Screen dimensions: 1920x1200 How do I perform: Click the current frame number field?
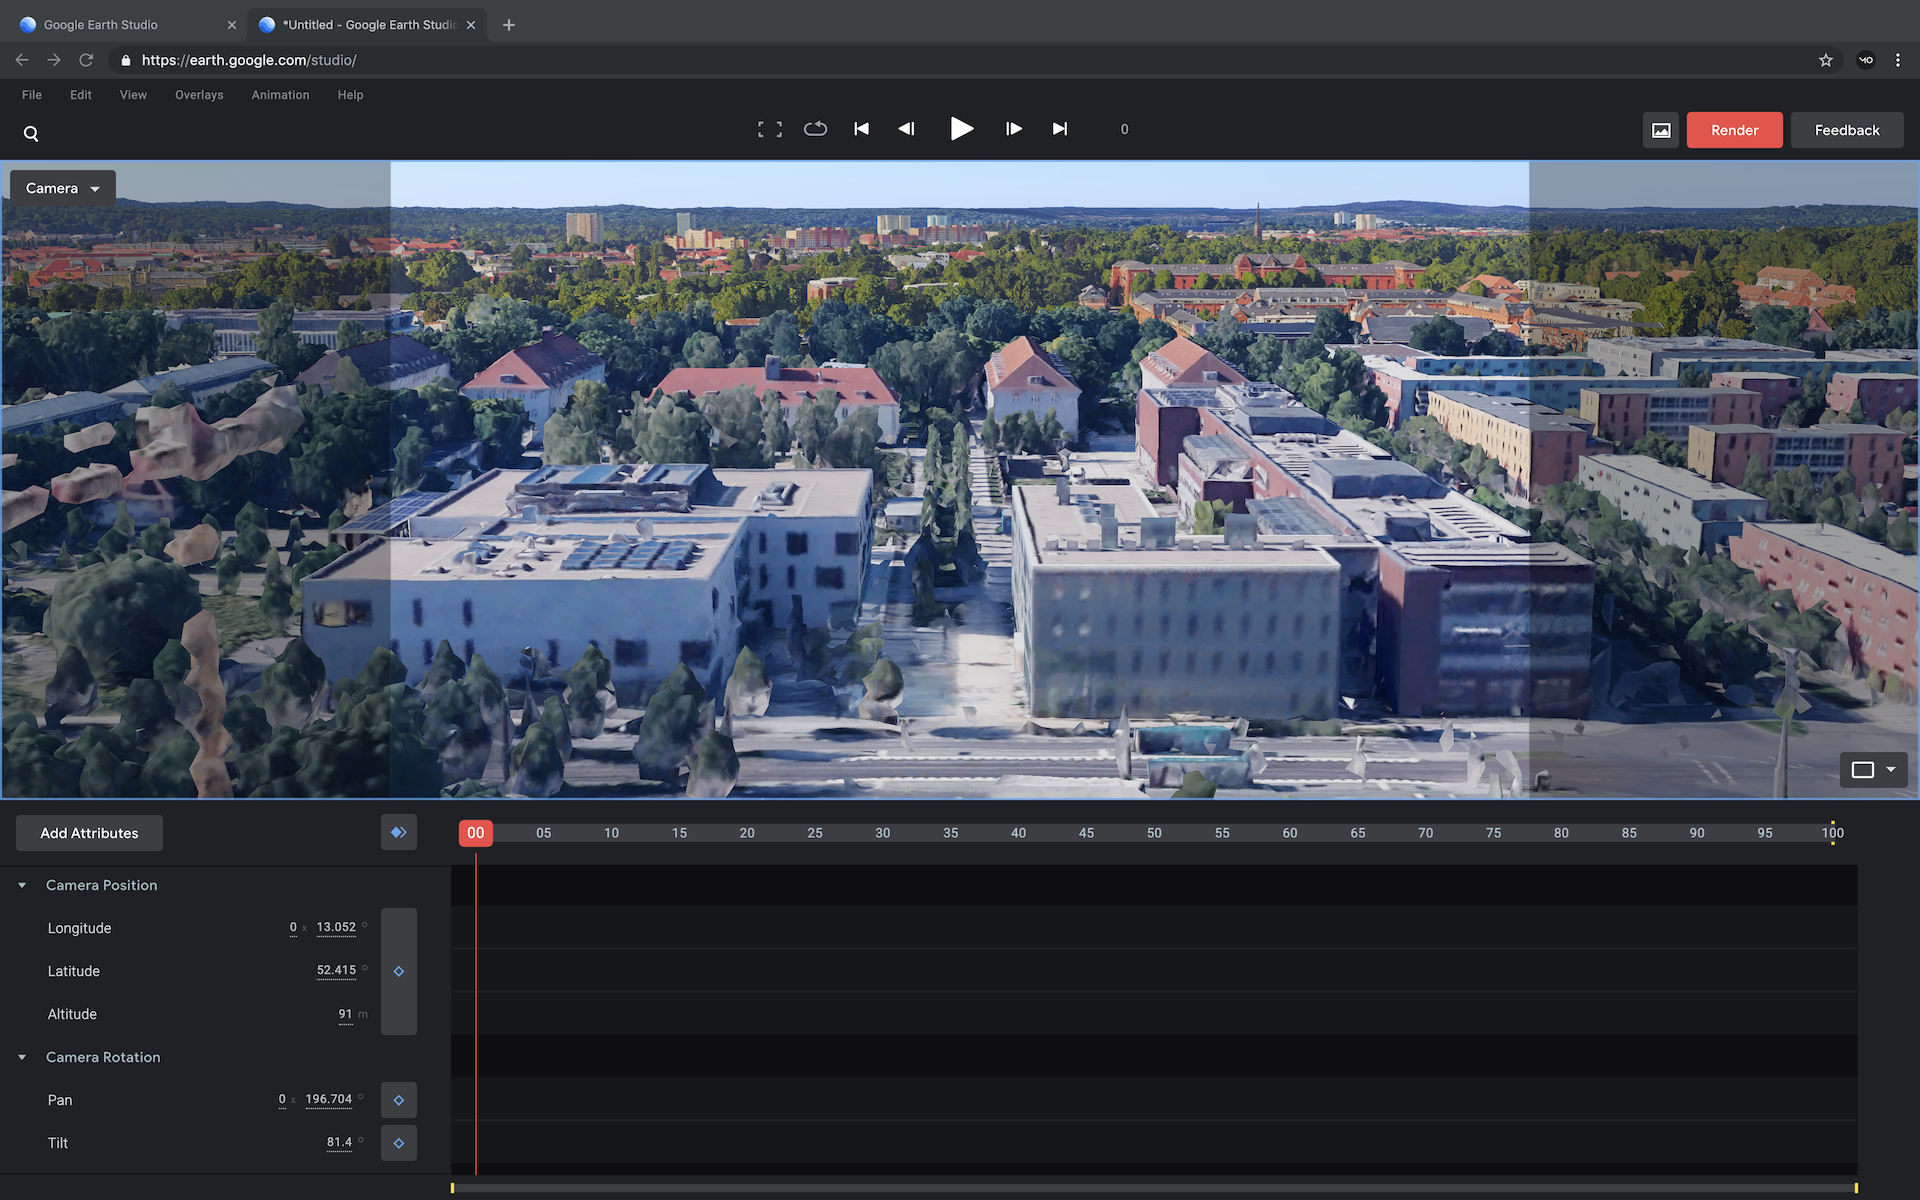(1124, 129)
